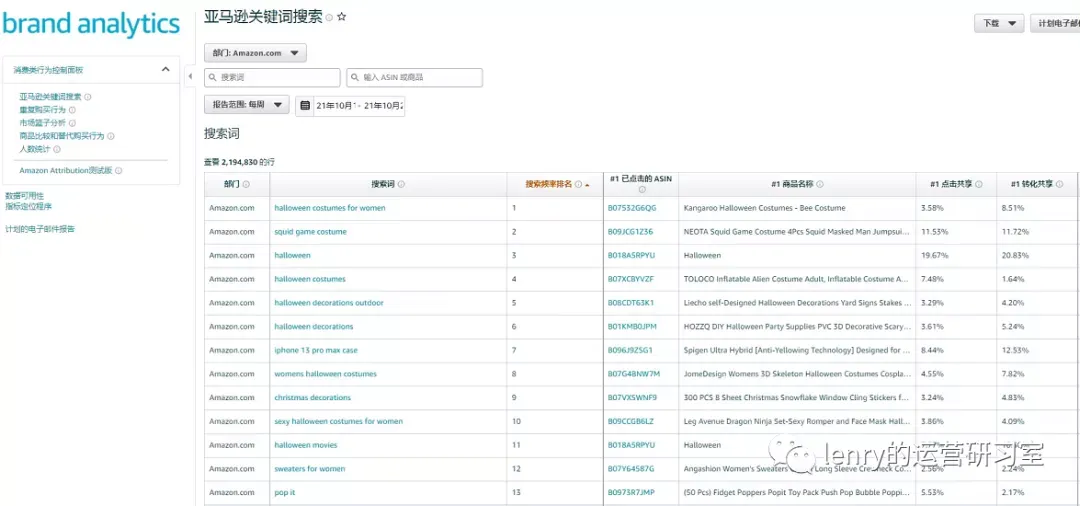1080x506 pixels.
Task: Click info icon beside 商品比较和替代购买行为
Action: click(x=111, y=136)
